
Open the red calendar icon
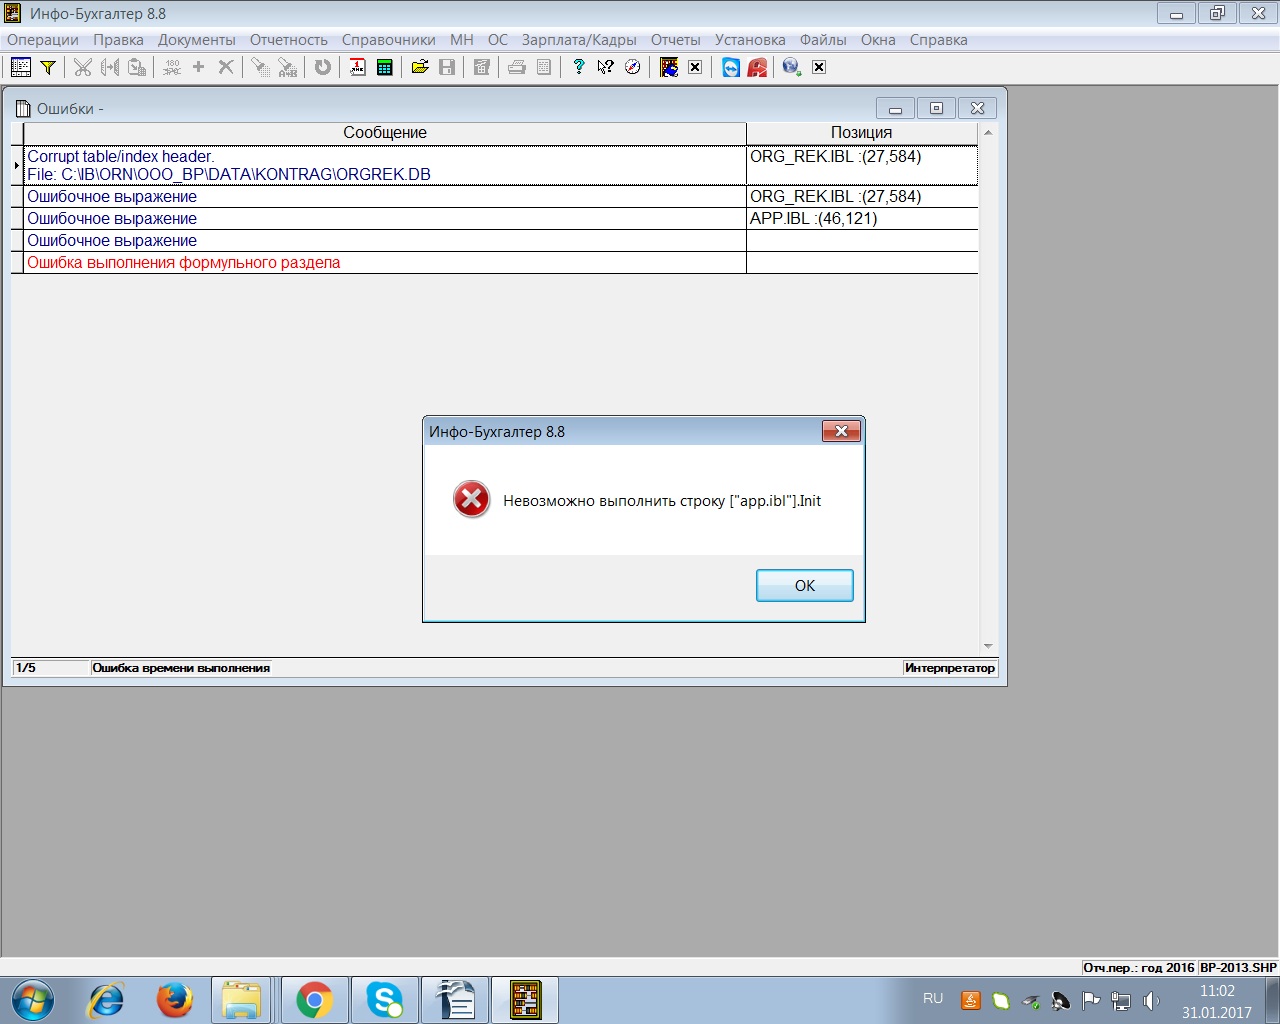click(357, 67)
